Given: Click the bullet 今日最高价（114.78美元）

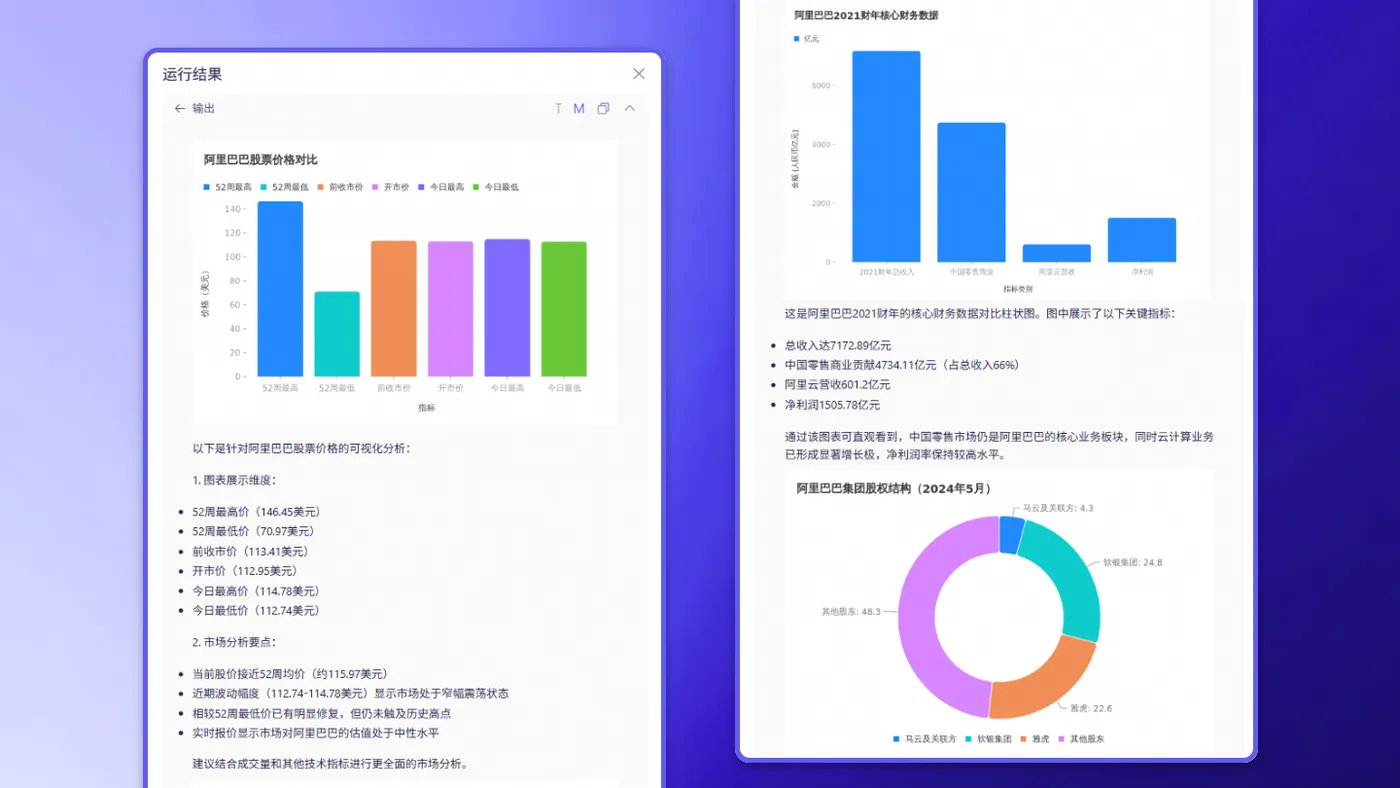Looking at the screenshot, I should point(257,591).
